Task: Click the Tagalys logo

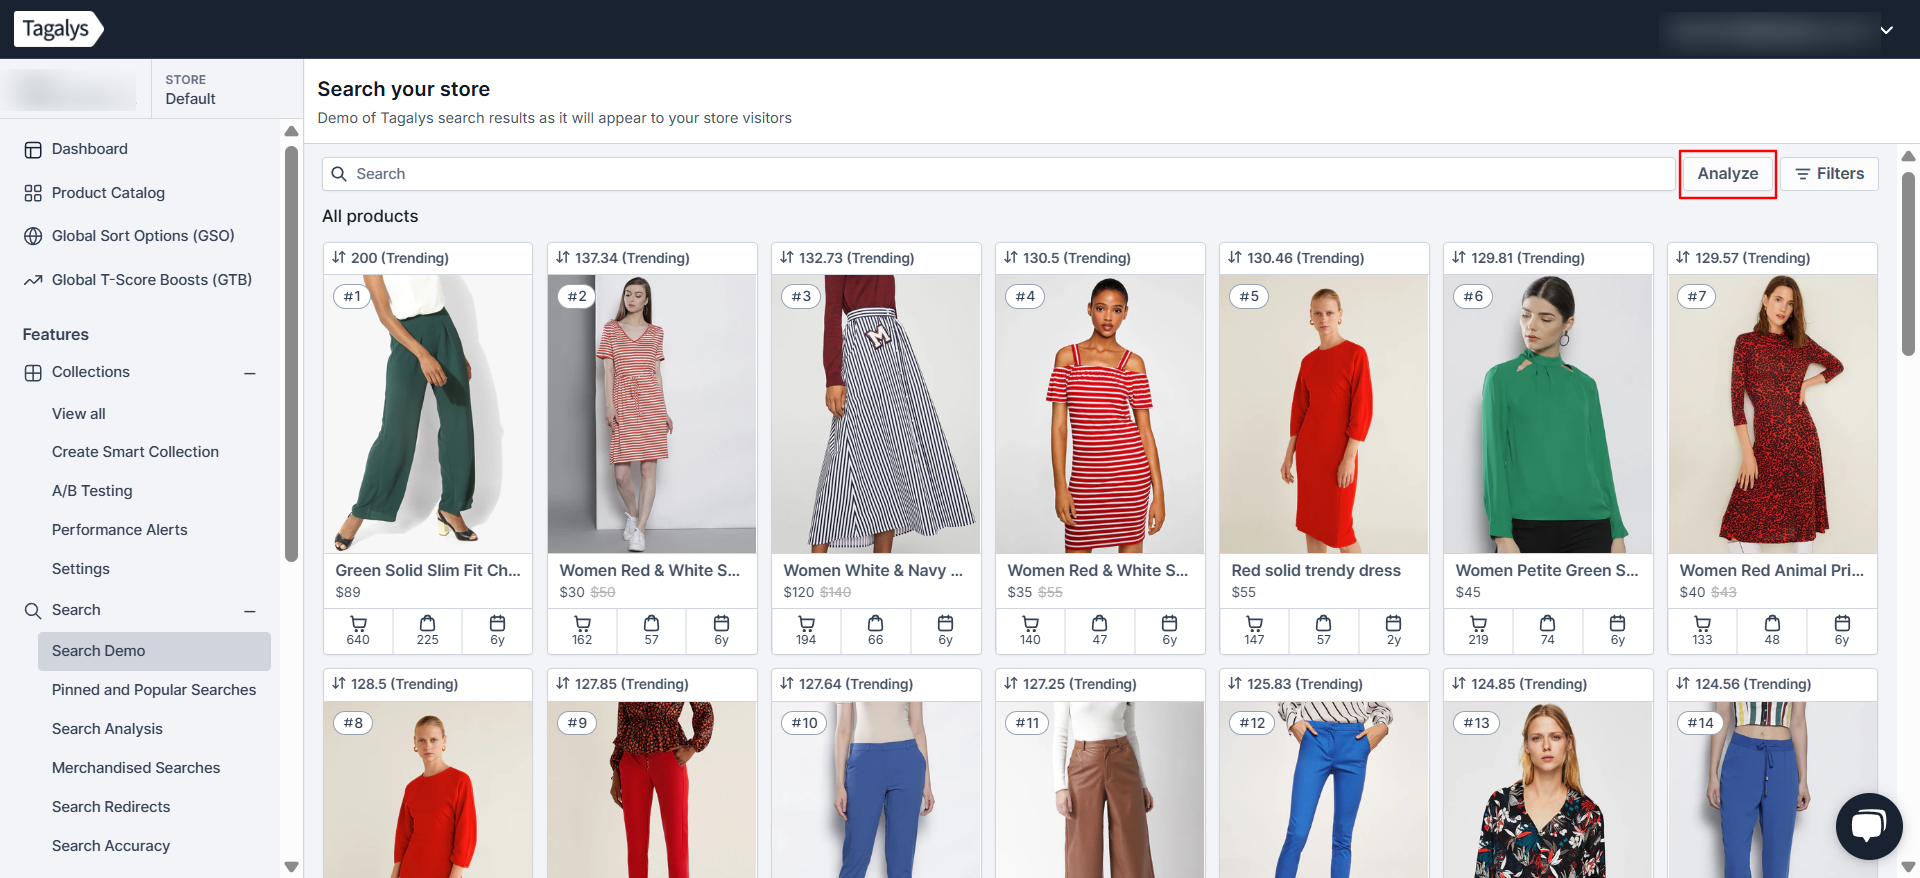Action: pos(58,29)
